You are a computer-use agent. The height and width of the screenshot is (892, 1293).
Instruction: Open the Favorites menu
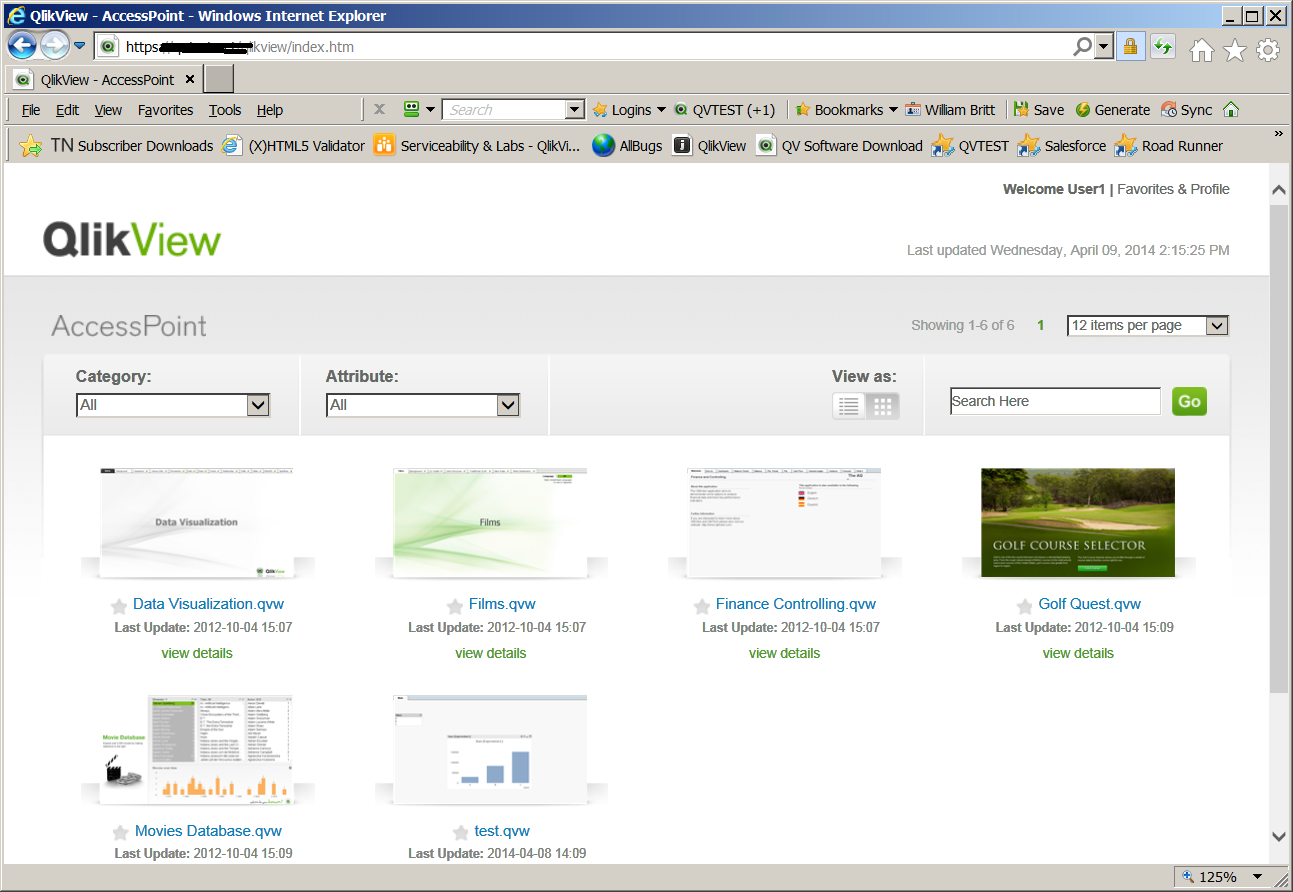point(166,110)
